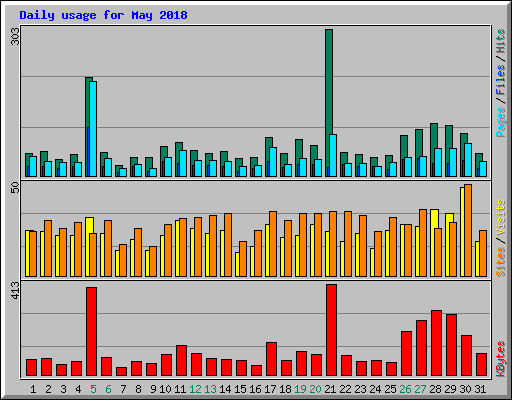
Task: Click day label '31' on the x-axis
Action: 480,389
